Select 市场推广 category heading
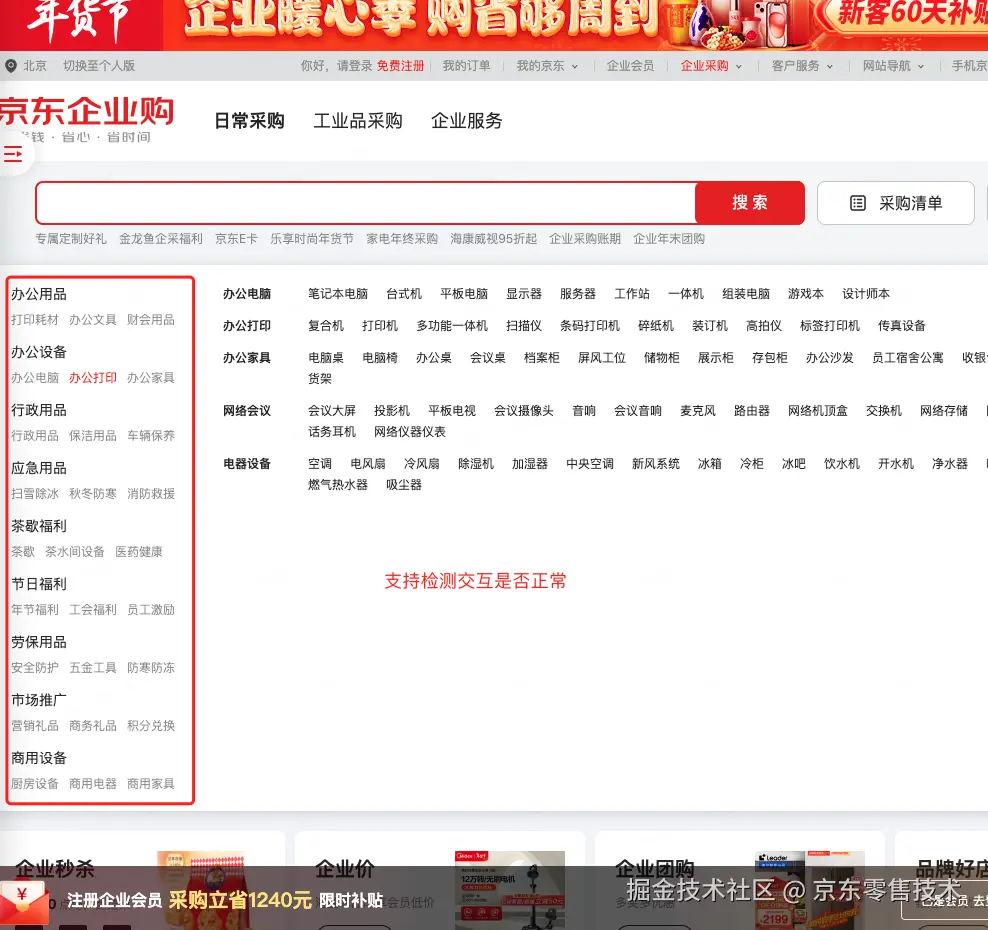This screenshot has height=930, width=988. (x=38, y=700)
